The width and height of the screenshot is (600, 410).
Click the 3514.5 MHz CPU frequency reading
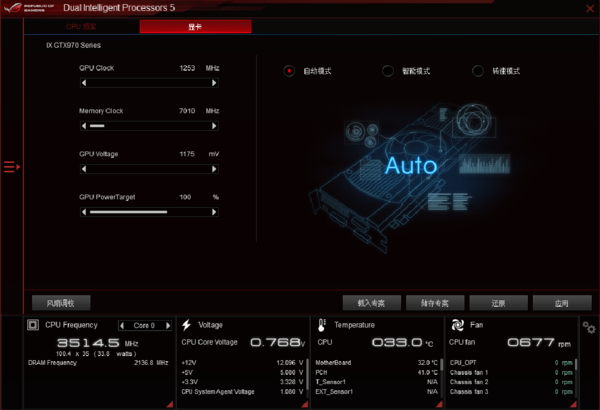coord(98,343)
